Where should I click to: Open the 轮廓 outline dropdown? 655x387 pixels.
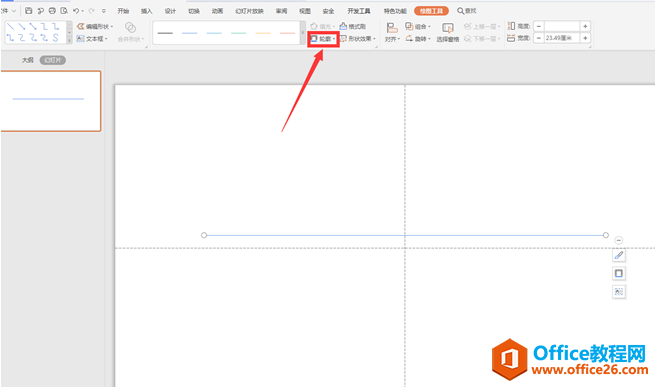pos(323,39)
